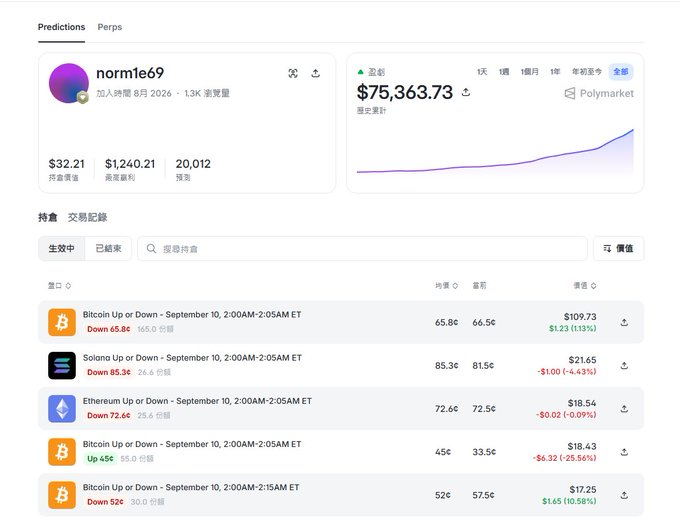
Task: Click the norm1e69 profile avatar
Action: tap(69, 83)
